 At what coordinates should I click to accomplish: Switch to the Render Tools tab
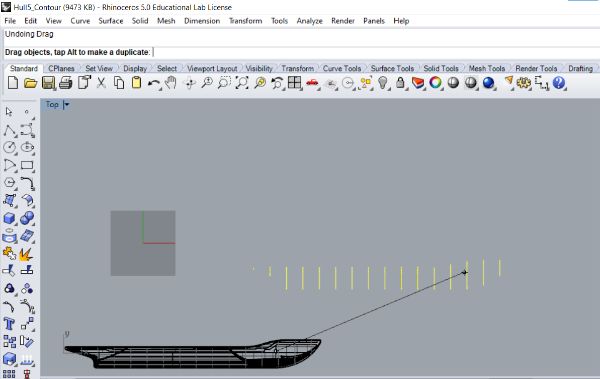536,69
